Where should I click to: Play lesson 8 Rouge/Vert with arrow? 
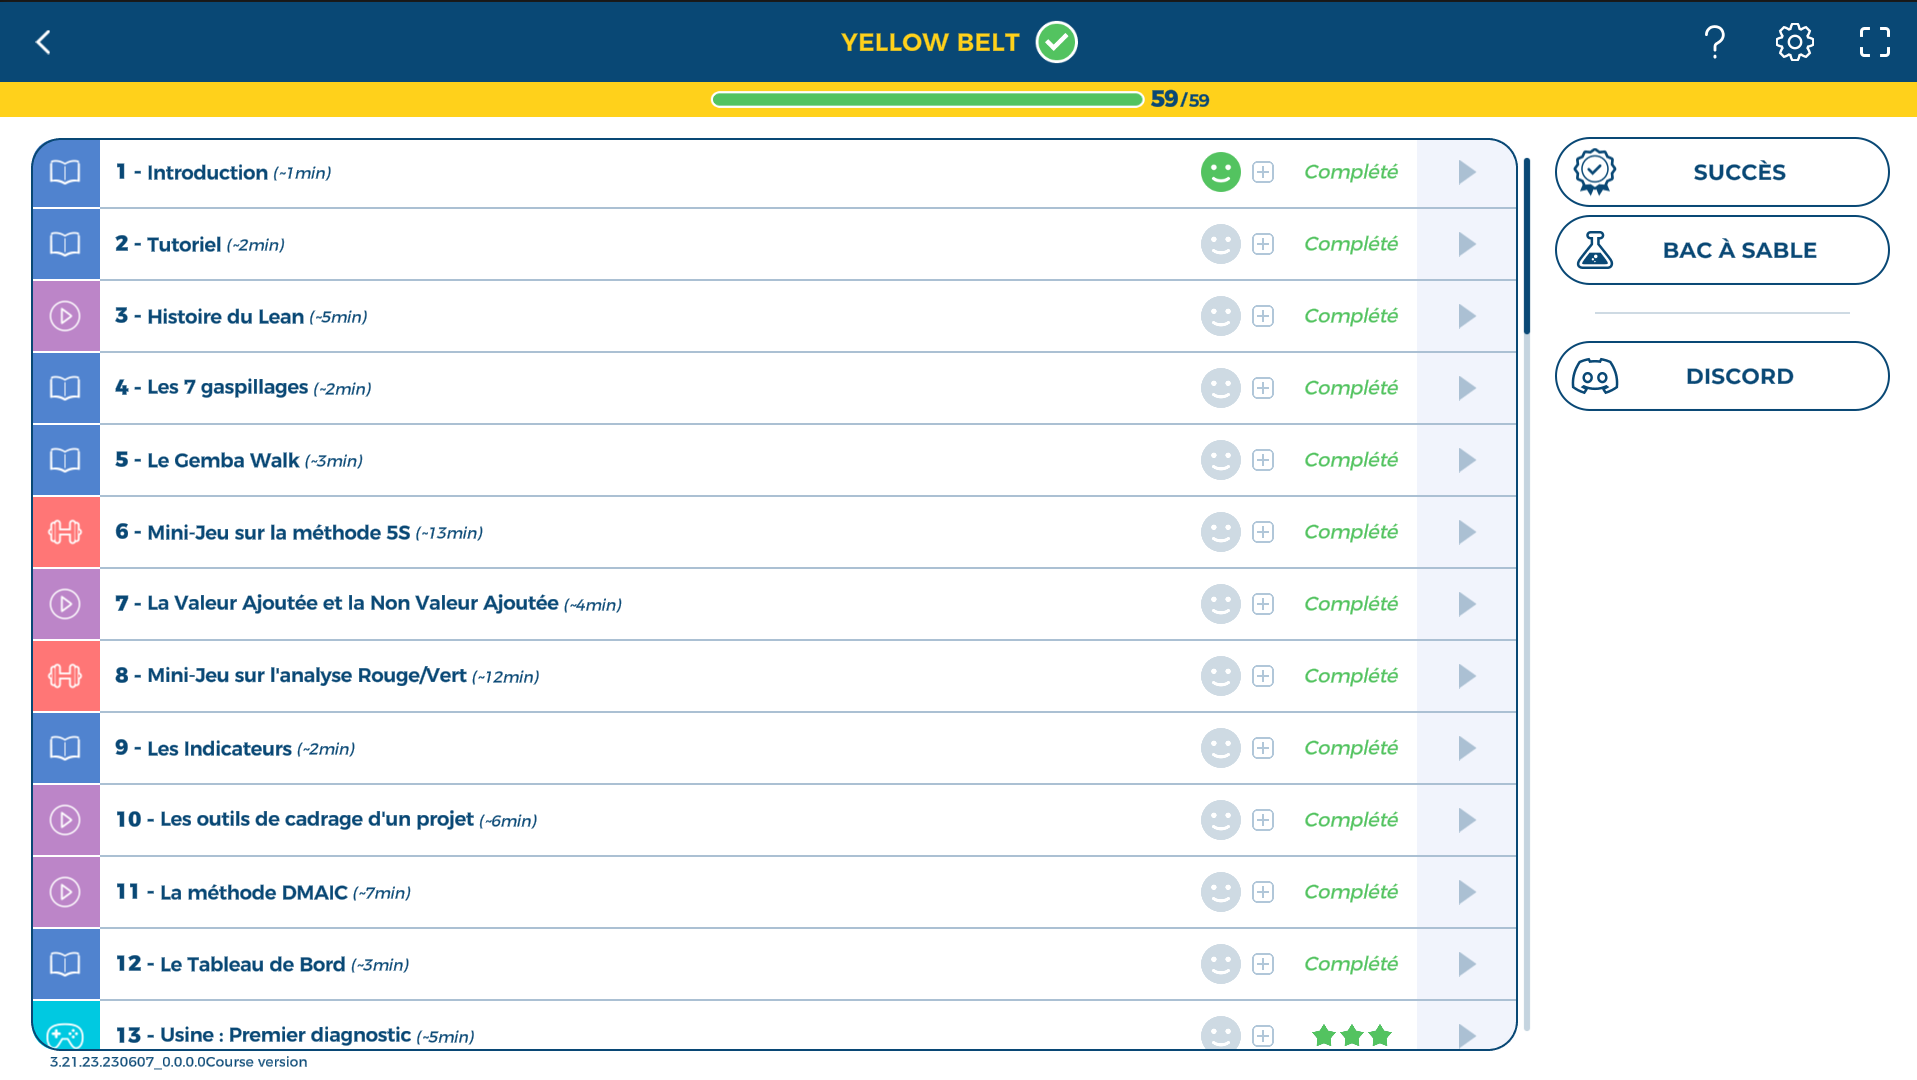1466,676
